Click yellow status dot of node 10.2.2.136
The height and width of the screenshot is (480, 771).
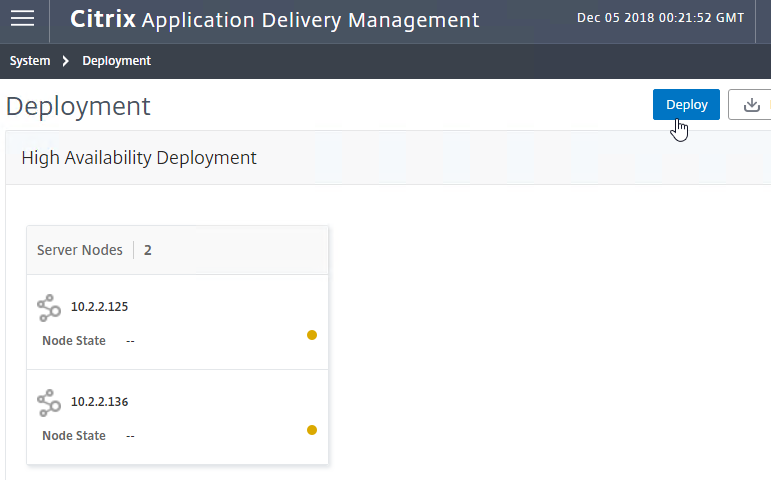(x=312, y=430)
